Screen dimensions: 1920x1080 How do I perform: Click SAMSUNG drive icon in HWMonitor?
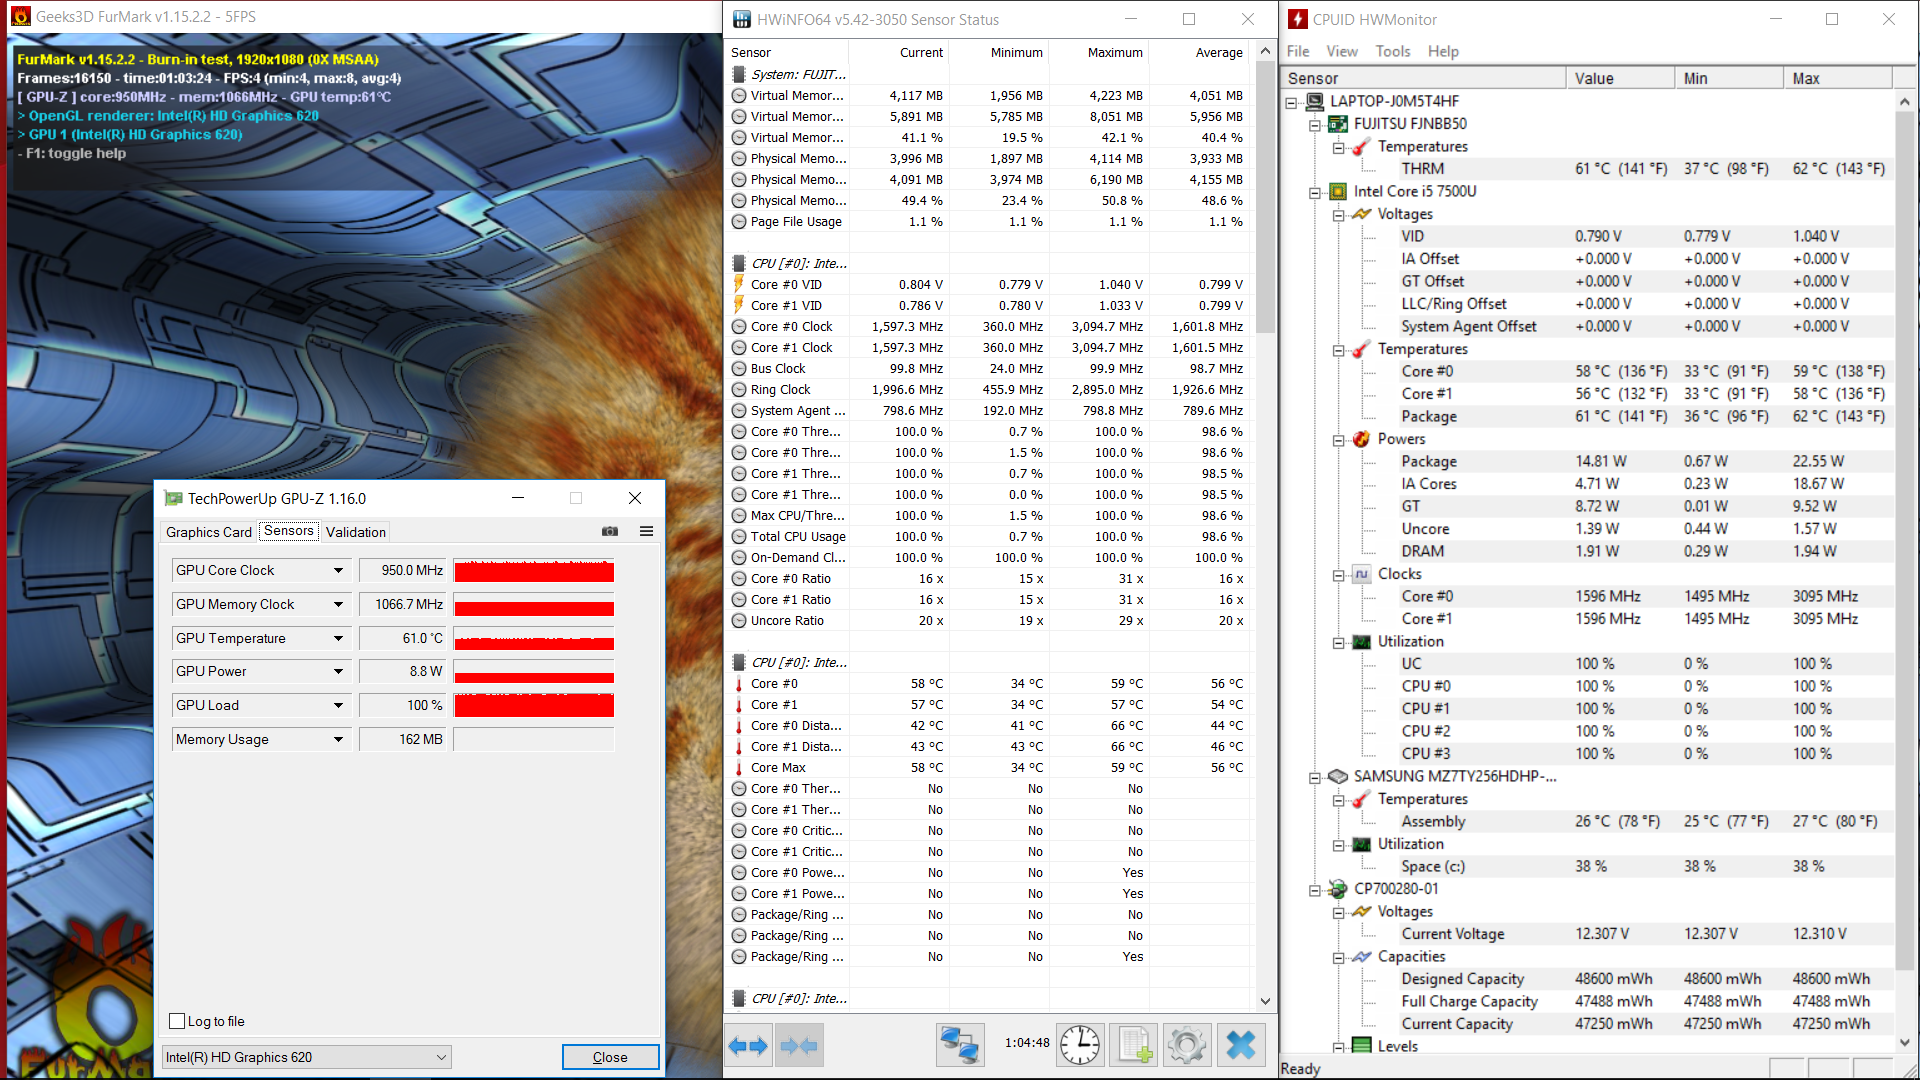coord(1338,776)
